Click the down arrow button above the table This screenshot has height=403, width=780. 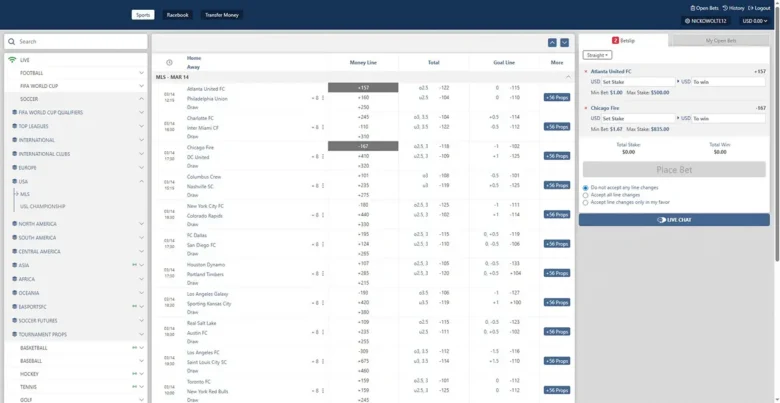pos(565,43)
